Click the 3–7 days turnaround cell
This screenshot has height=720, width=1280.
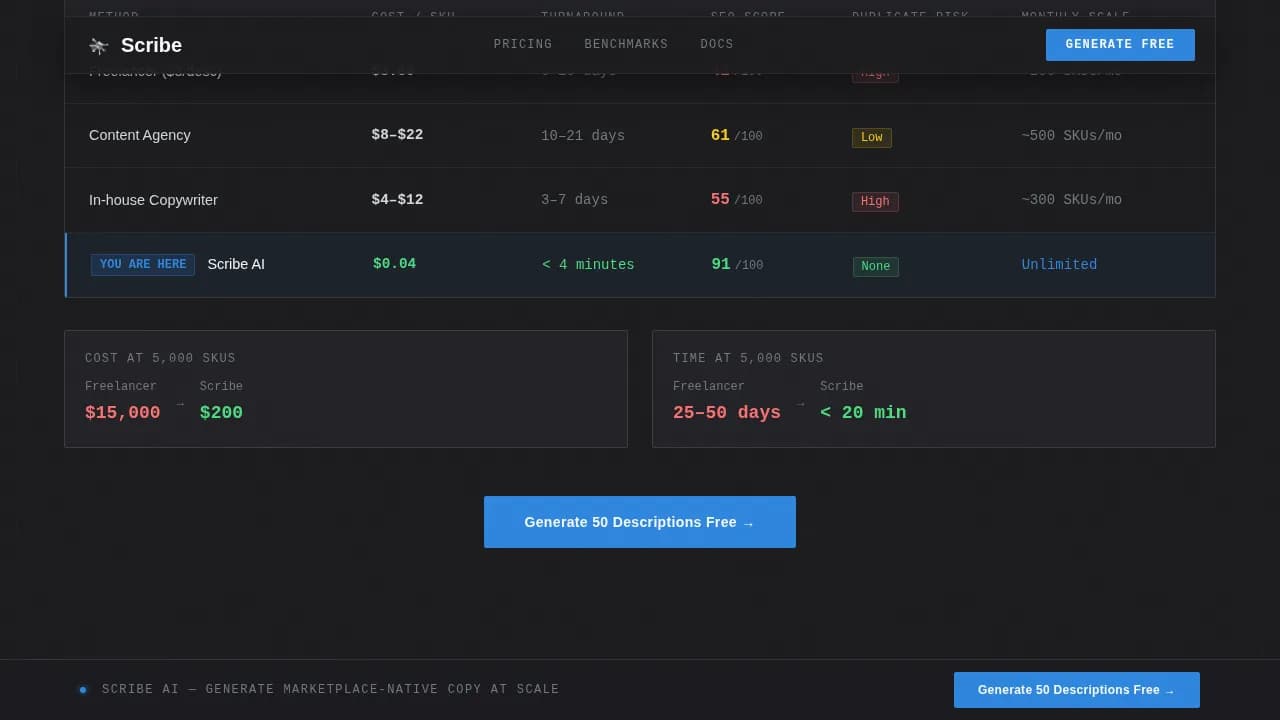coord(574,200)
